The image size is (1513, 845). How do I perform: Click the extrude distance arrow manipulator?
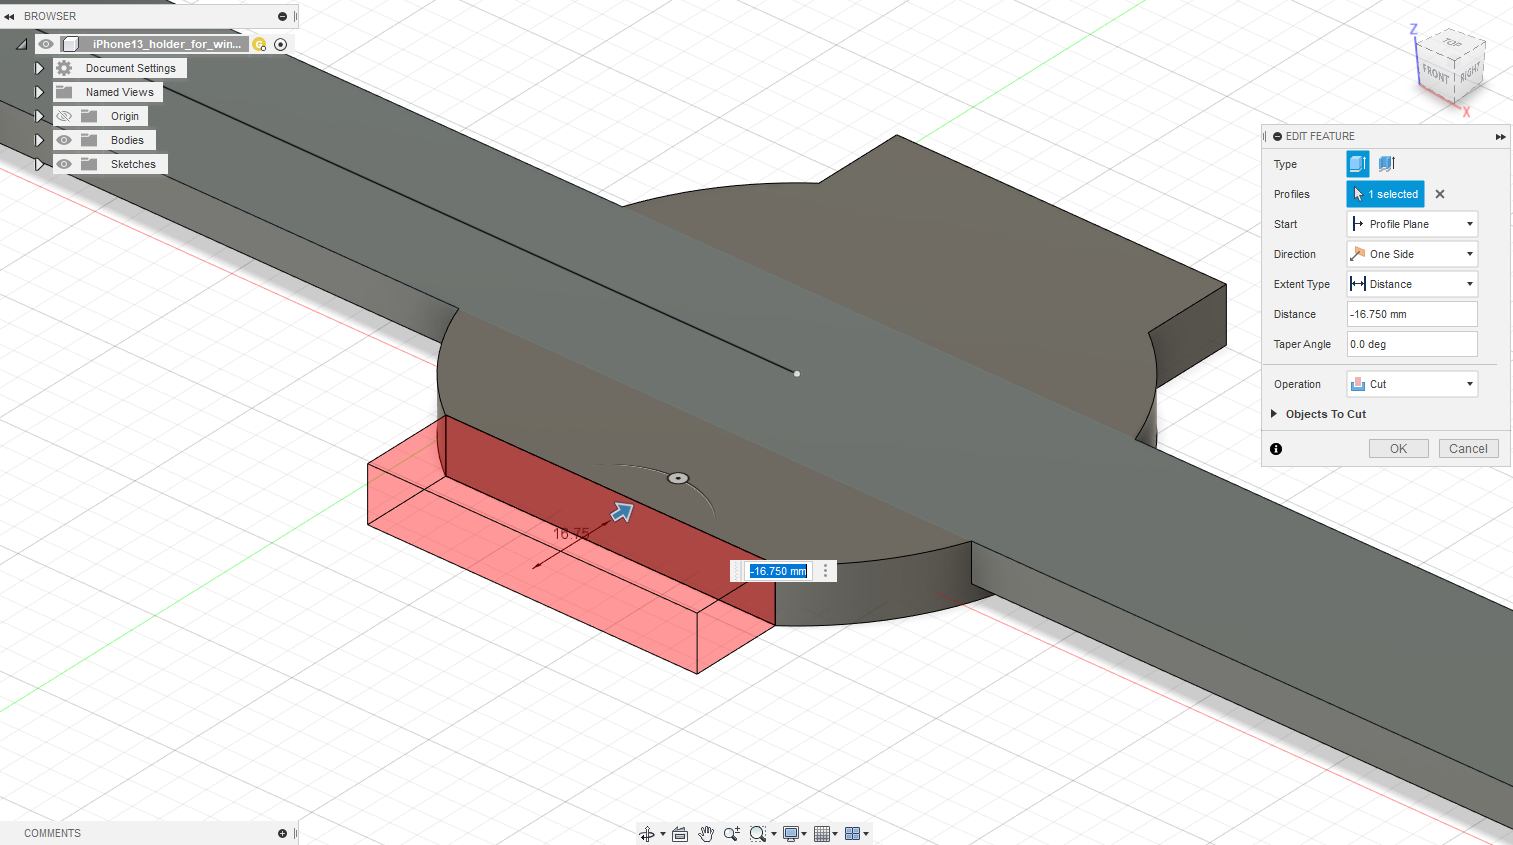click(x=622, y=513)
